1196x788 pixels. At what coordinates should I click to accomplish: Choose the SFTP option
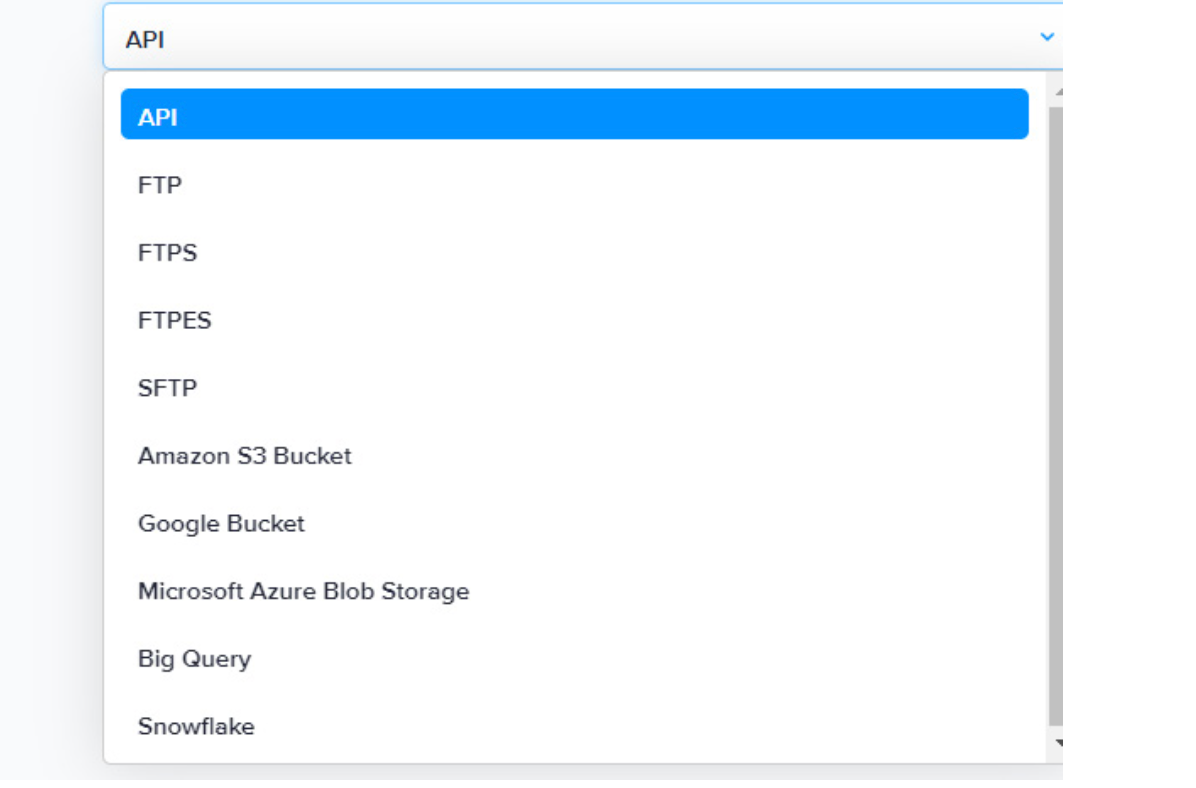[168, 388]
